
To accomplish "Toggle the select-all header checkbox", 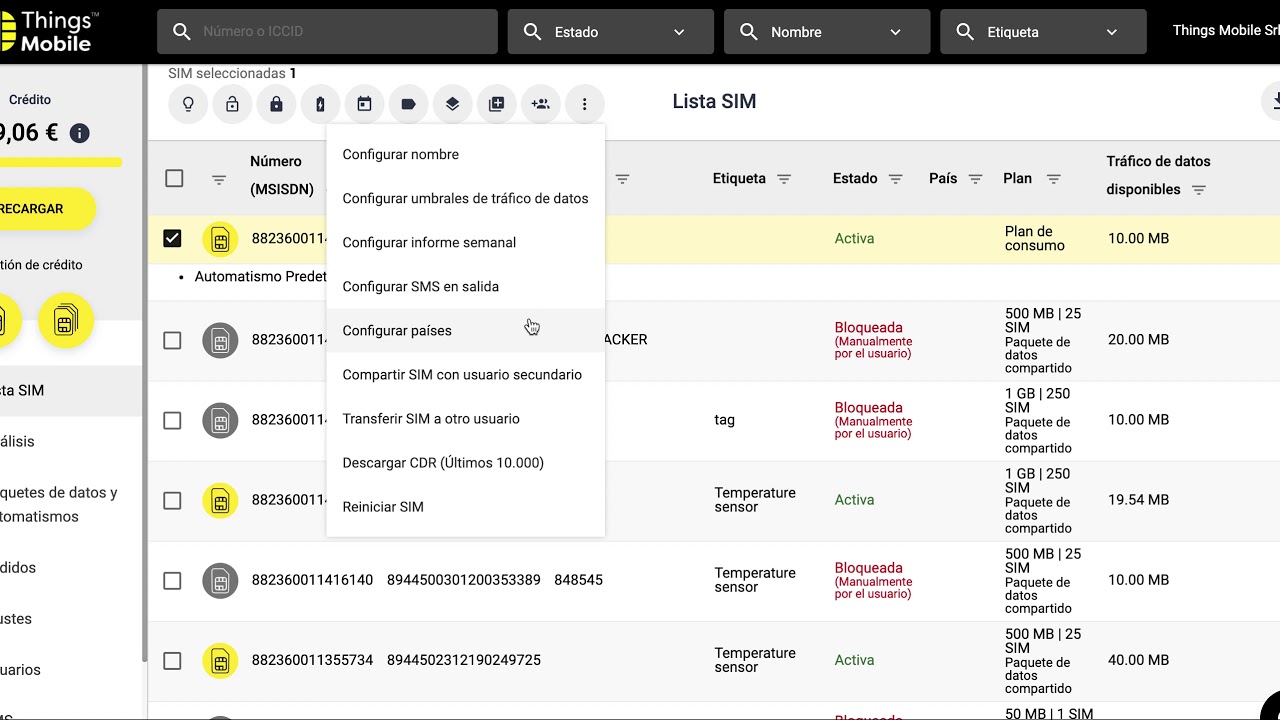I will (x=174, y=178).
